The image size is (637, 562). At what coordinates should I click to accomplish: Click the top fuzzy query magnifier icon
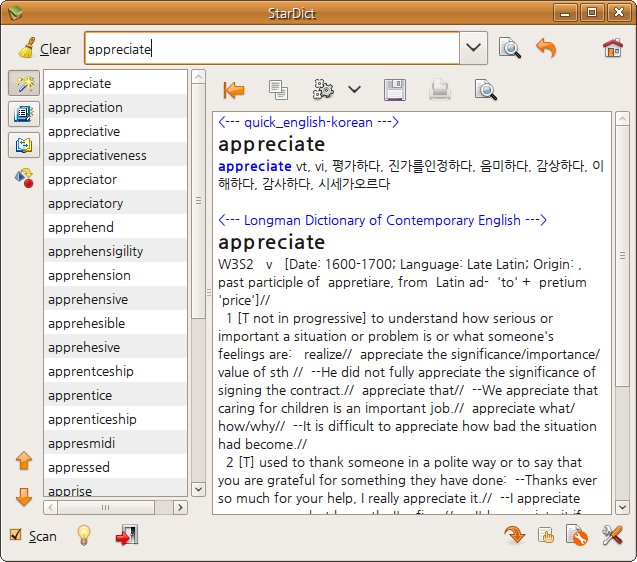(x=509, y=48)
